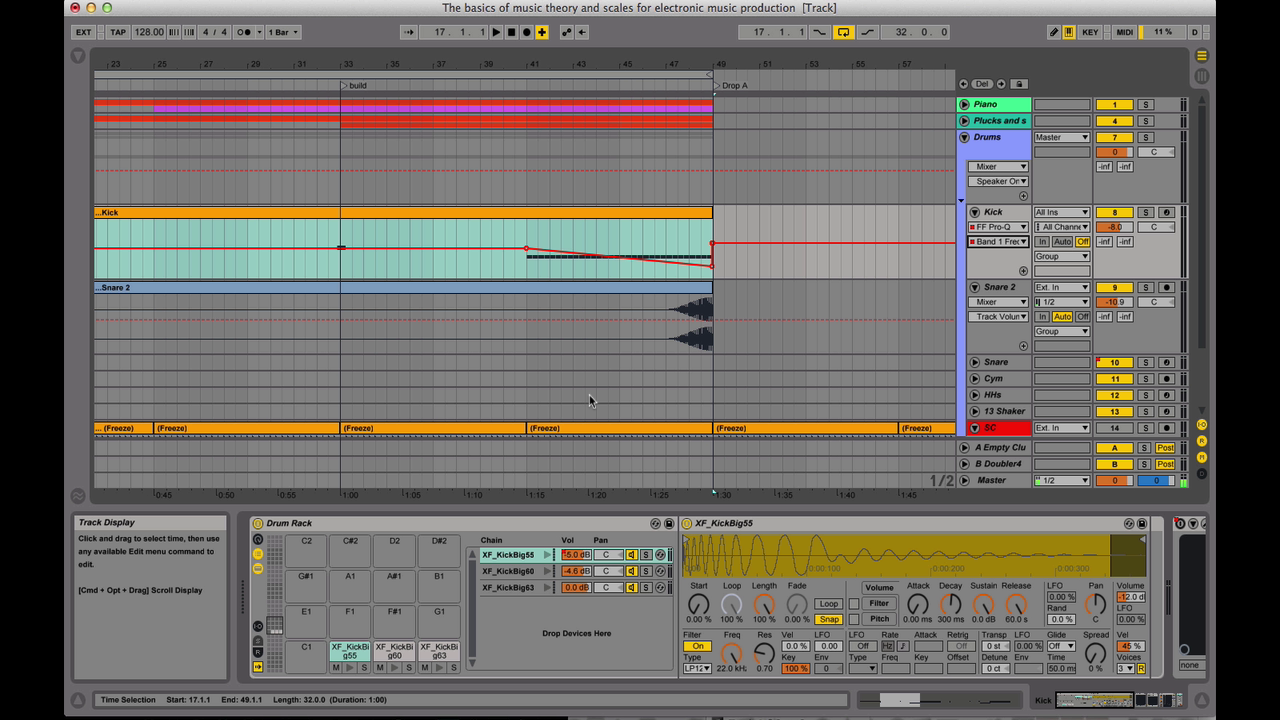This screenshot has height=720, width=1280.
Task: Solo the Kick track
Action: [1146, 212]
